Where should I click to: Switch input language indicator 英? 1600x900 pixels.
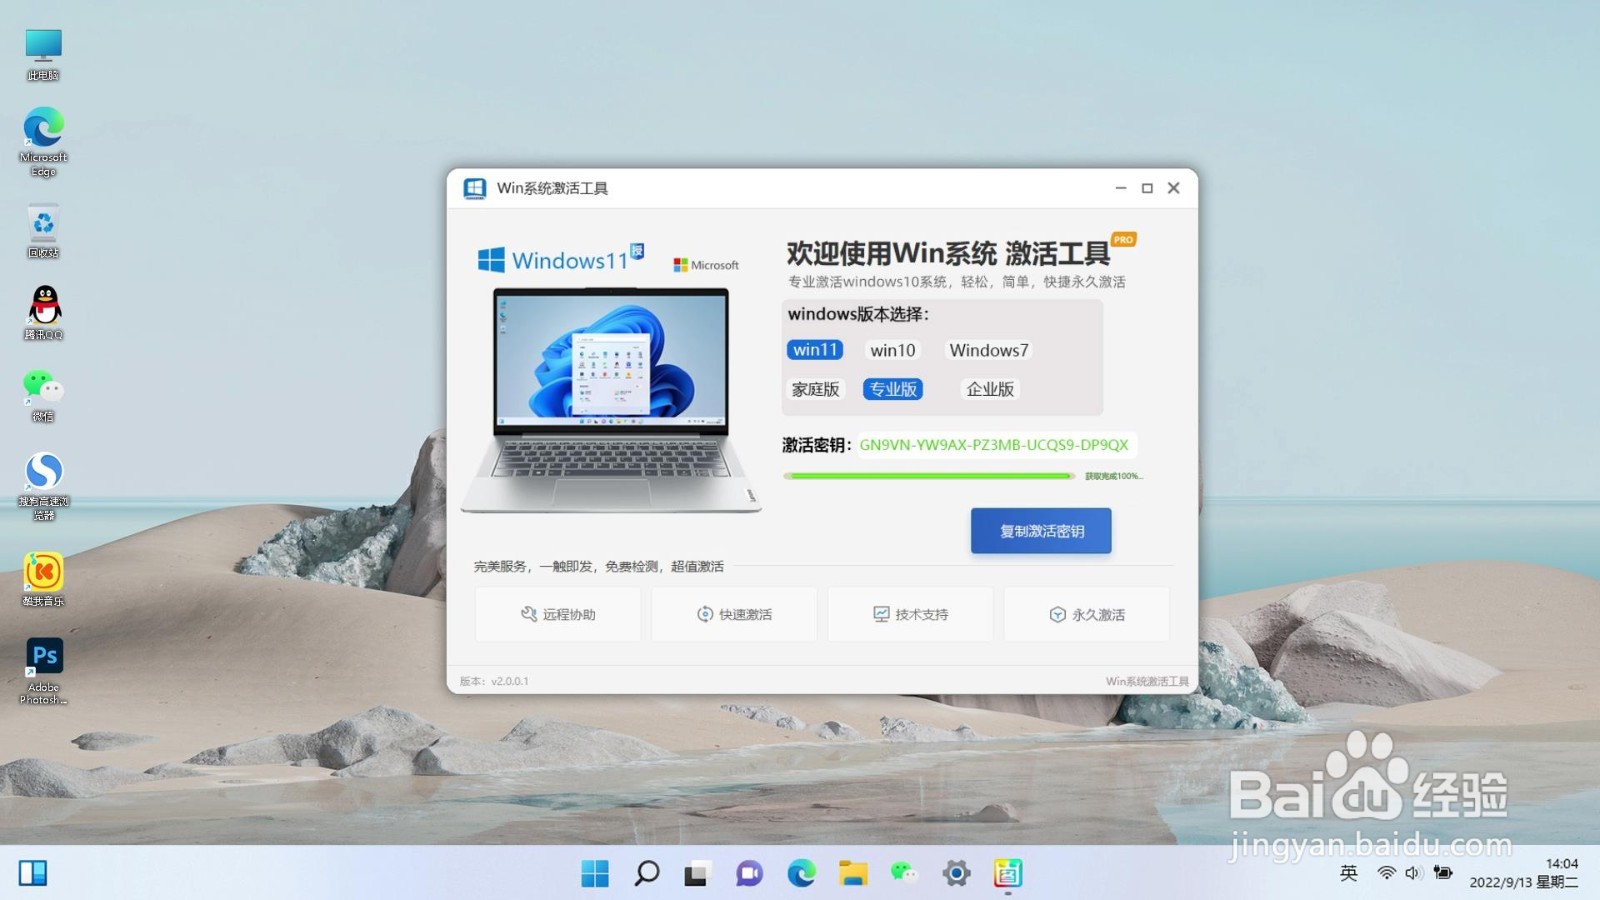(1348, 873)
